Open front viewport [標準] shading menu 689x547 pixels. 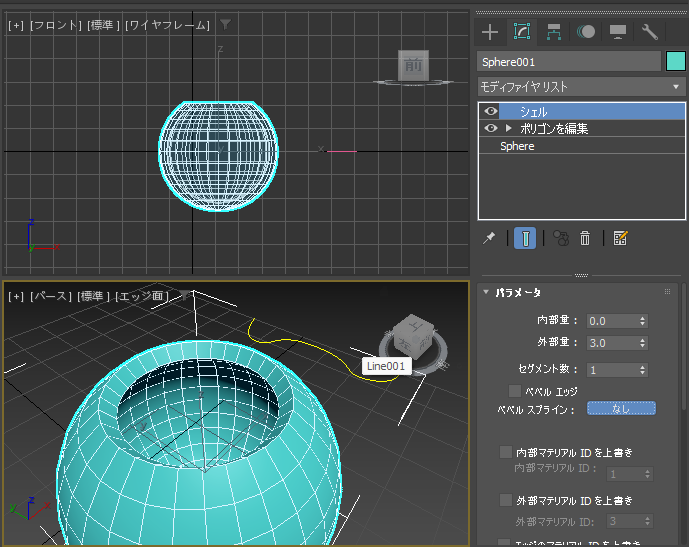[103, 25]
